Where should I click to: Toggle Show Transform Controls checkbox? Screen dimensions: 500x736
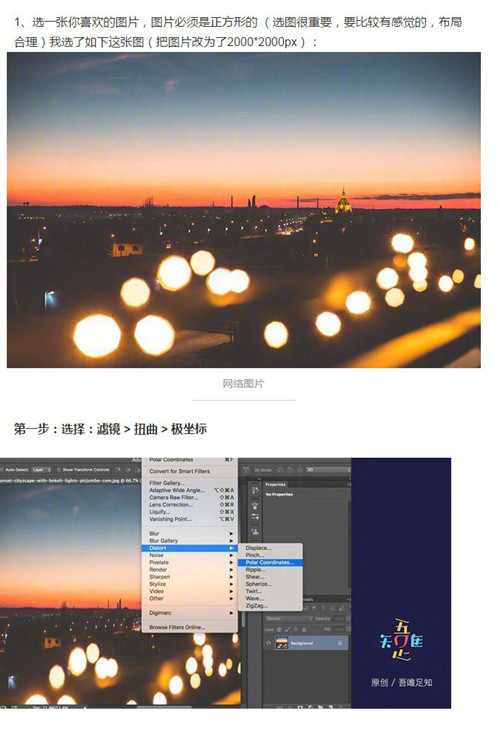pos(59,469)
